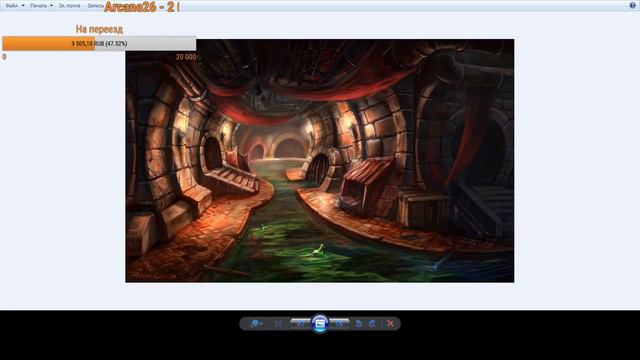
Task: Click the Запись menu item
Action: click(x=96, y=6)
